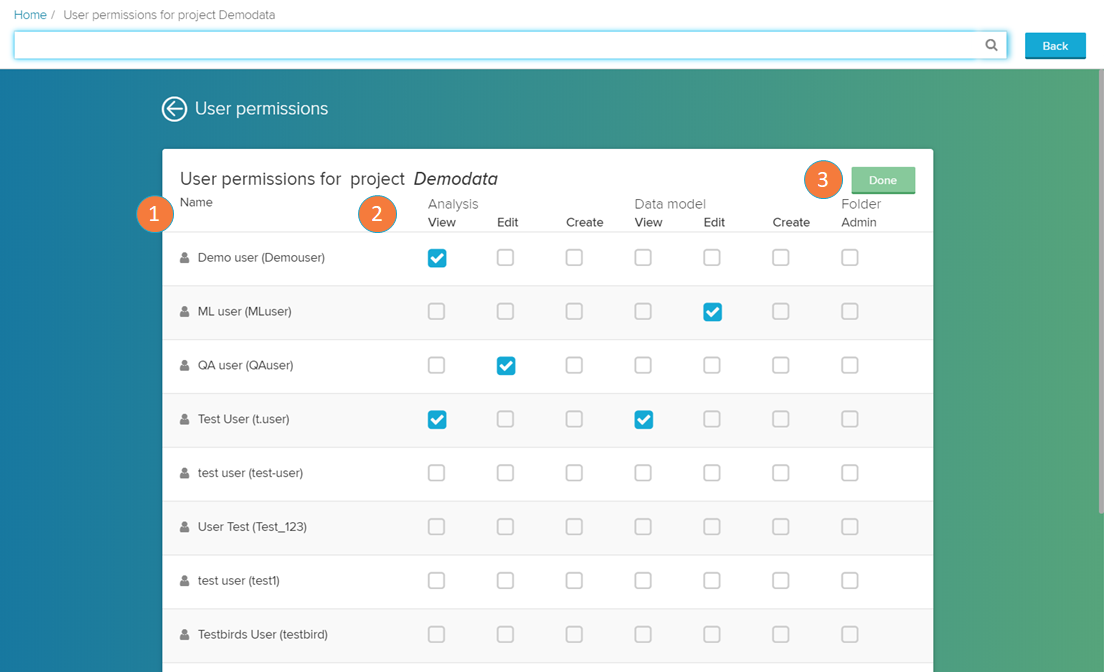
Task: Click the user icon beside ML user
Action: coord(185,312)
